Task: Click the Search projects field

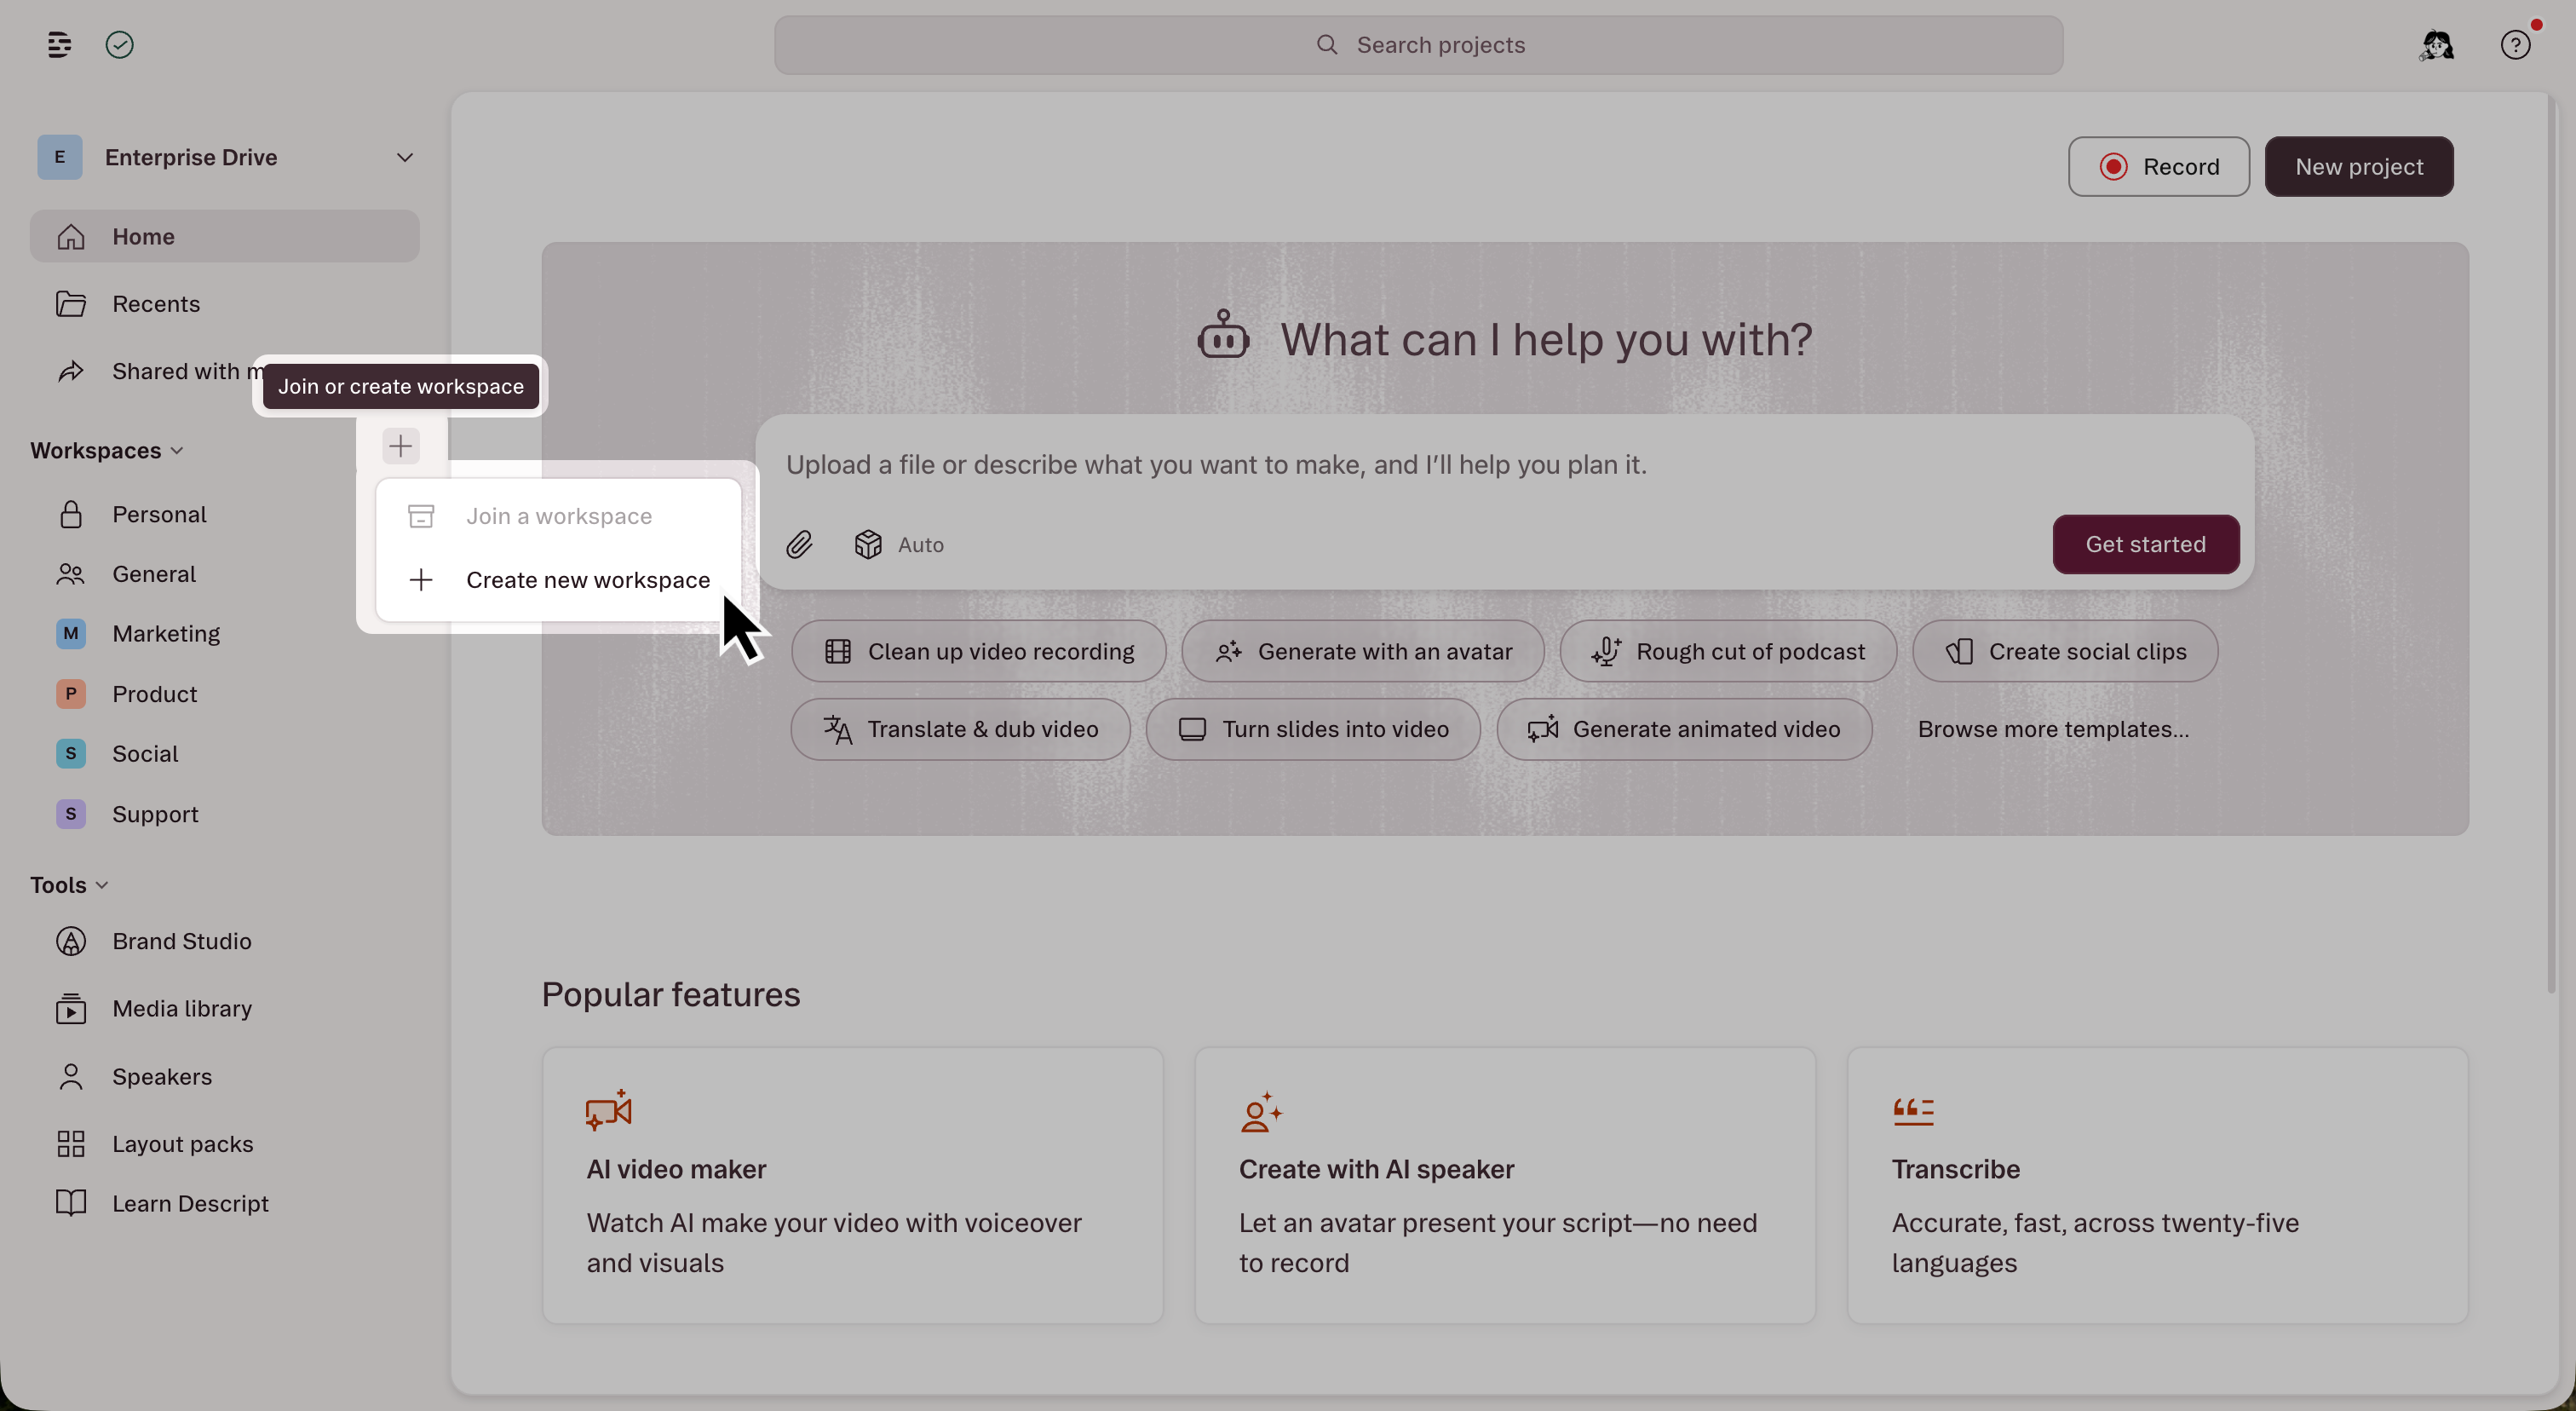Action: pos(1418,44)
